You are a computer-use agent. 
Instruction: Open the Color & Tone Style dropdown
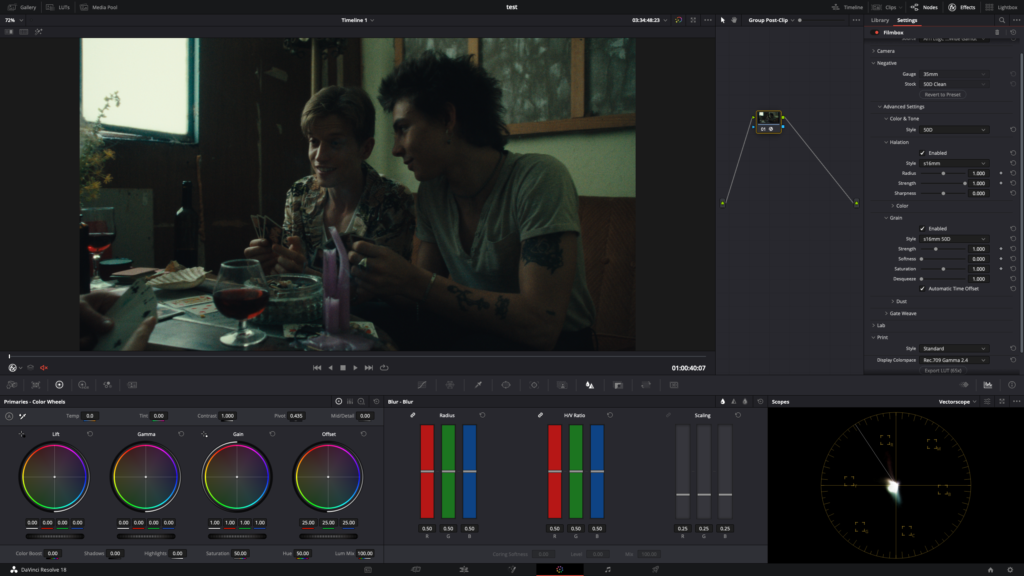954,130
